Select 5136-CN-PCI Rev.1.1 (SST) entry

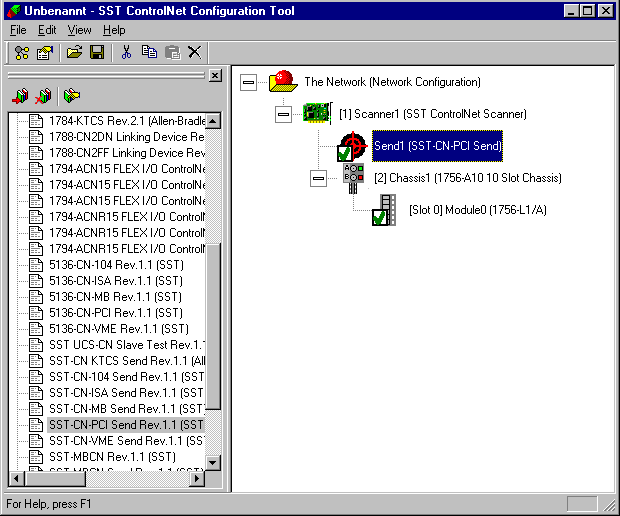(x=116, y=313)
